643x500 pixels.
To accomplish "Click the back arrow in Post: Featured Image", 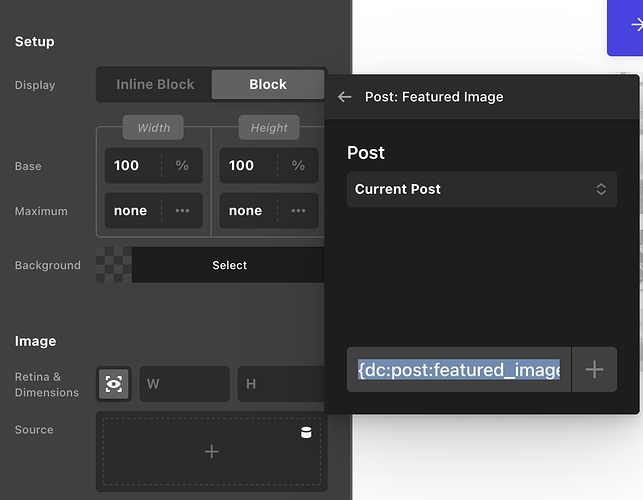I will (x=345, y=97).
